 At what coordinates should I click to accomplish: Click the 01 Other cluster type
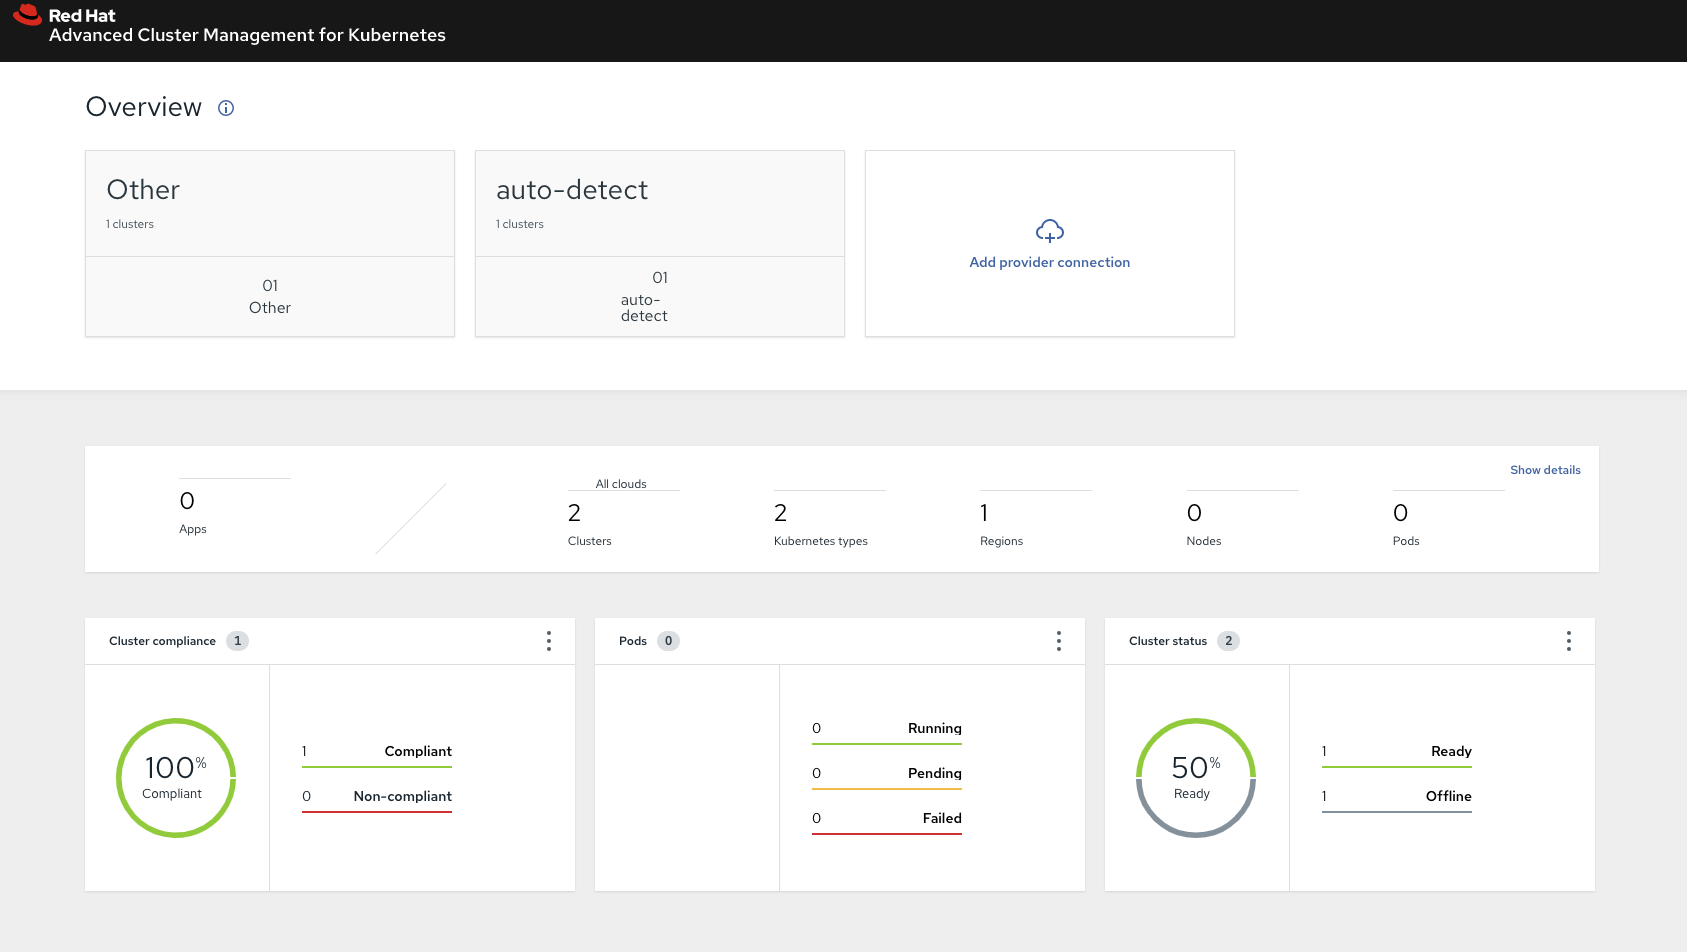pyautogui.click(x=270, y=297)
